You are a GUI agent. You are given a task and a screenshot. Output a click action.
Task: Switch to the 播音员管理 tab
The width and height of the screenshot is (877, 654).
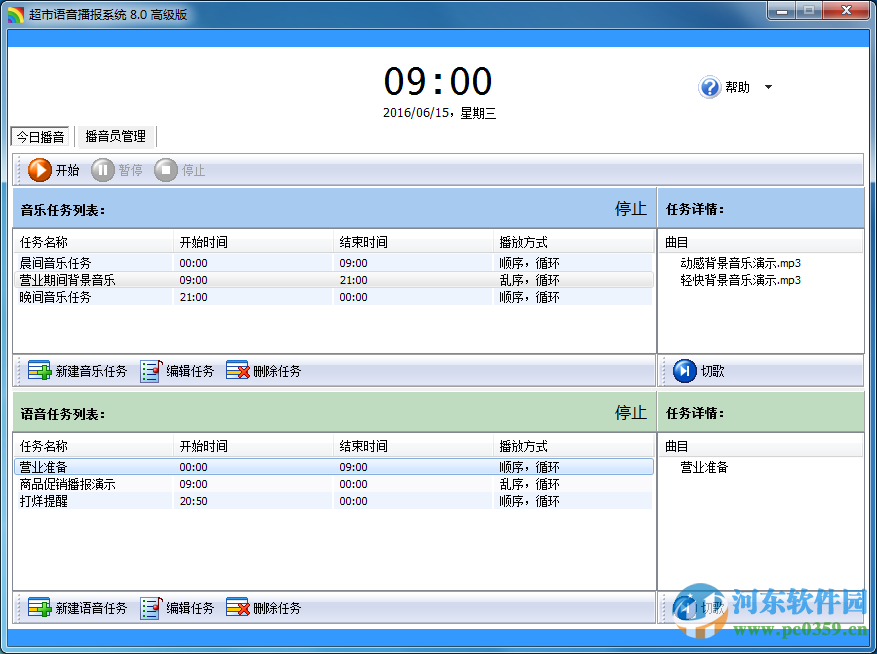pos(115,137)
